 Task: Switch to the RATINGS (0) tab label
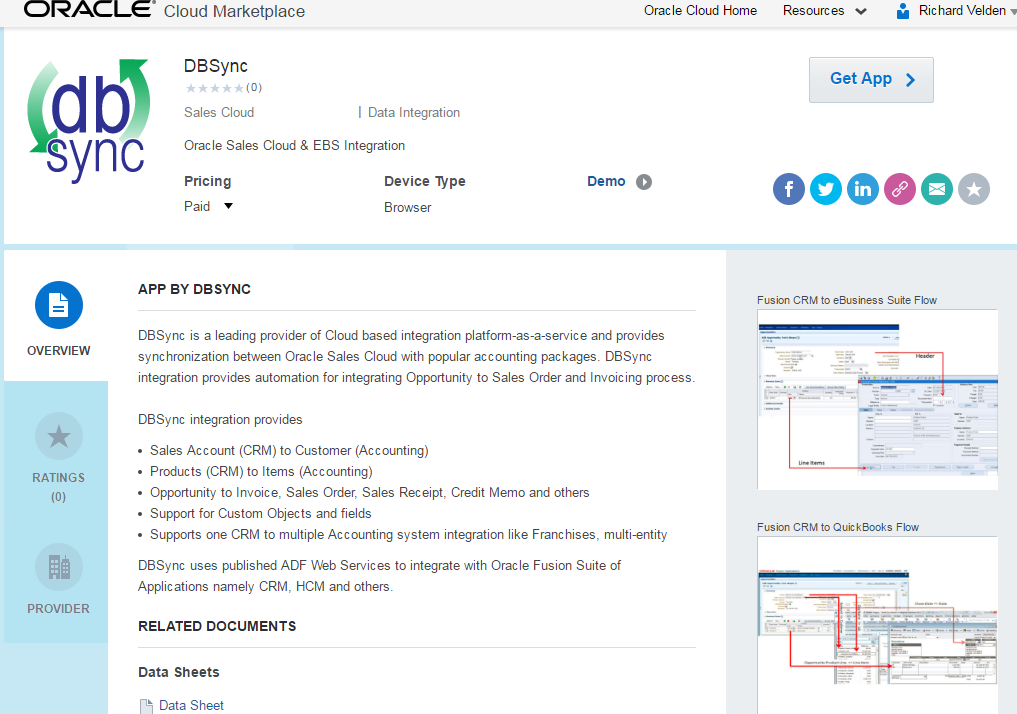pyautogui.click(x=58, y=487)
